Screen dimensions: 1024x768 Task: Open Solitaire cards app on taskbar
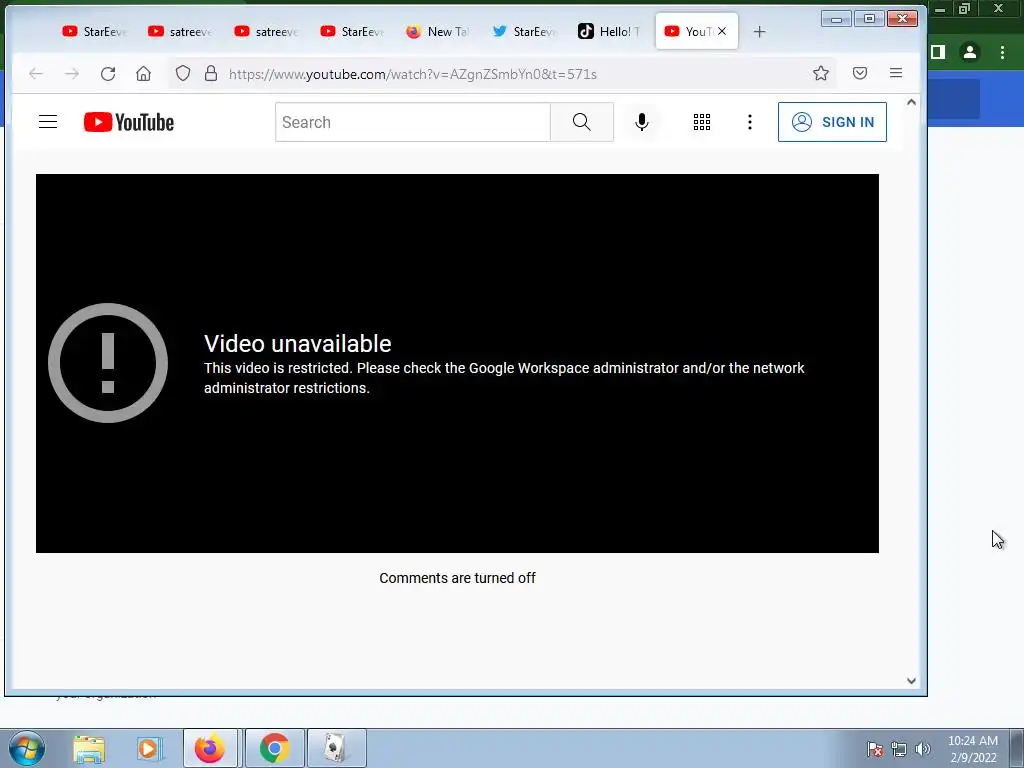pyautogui.click(x=336, y=748)
